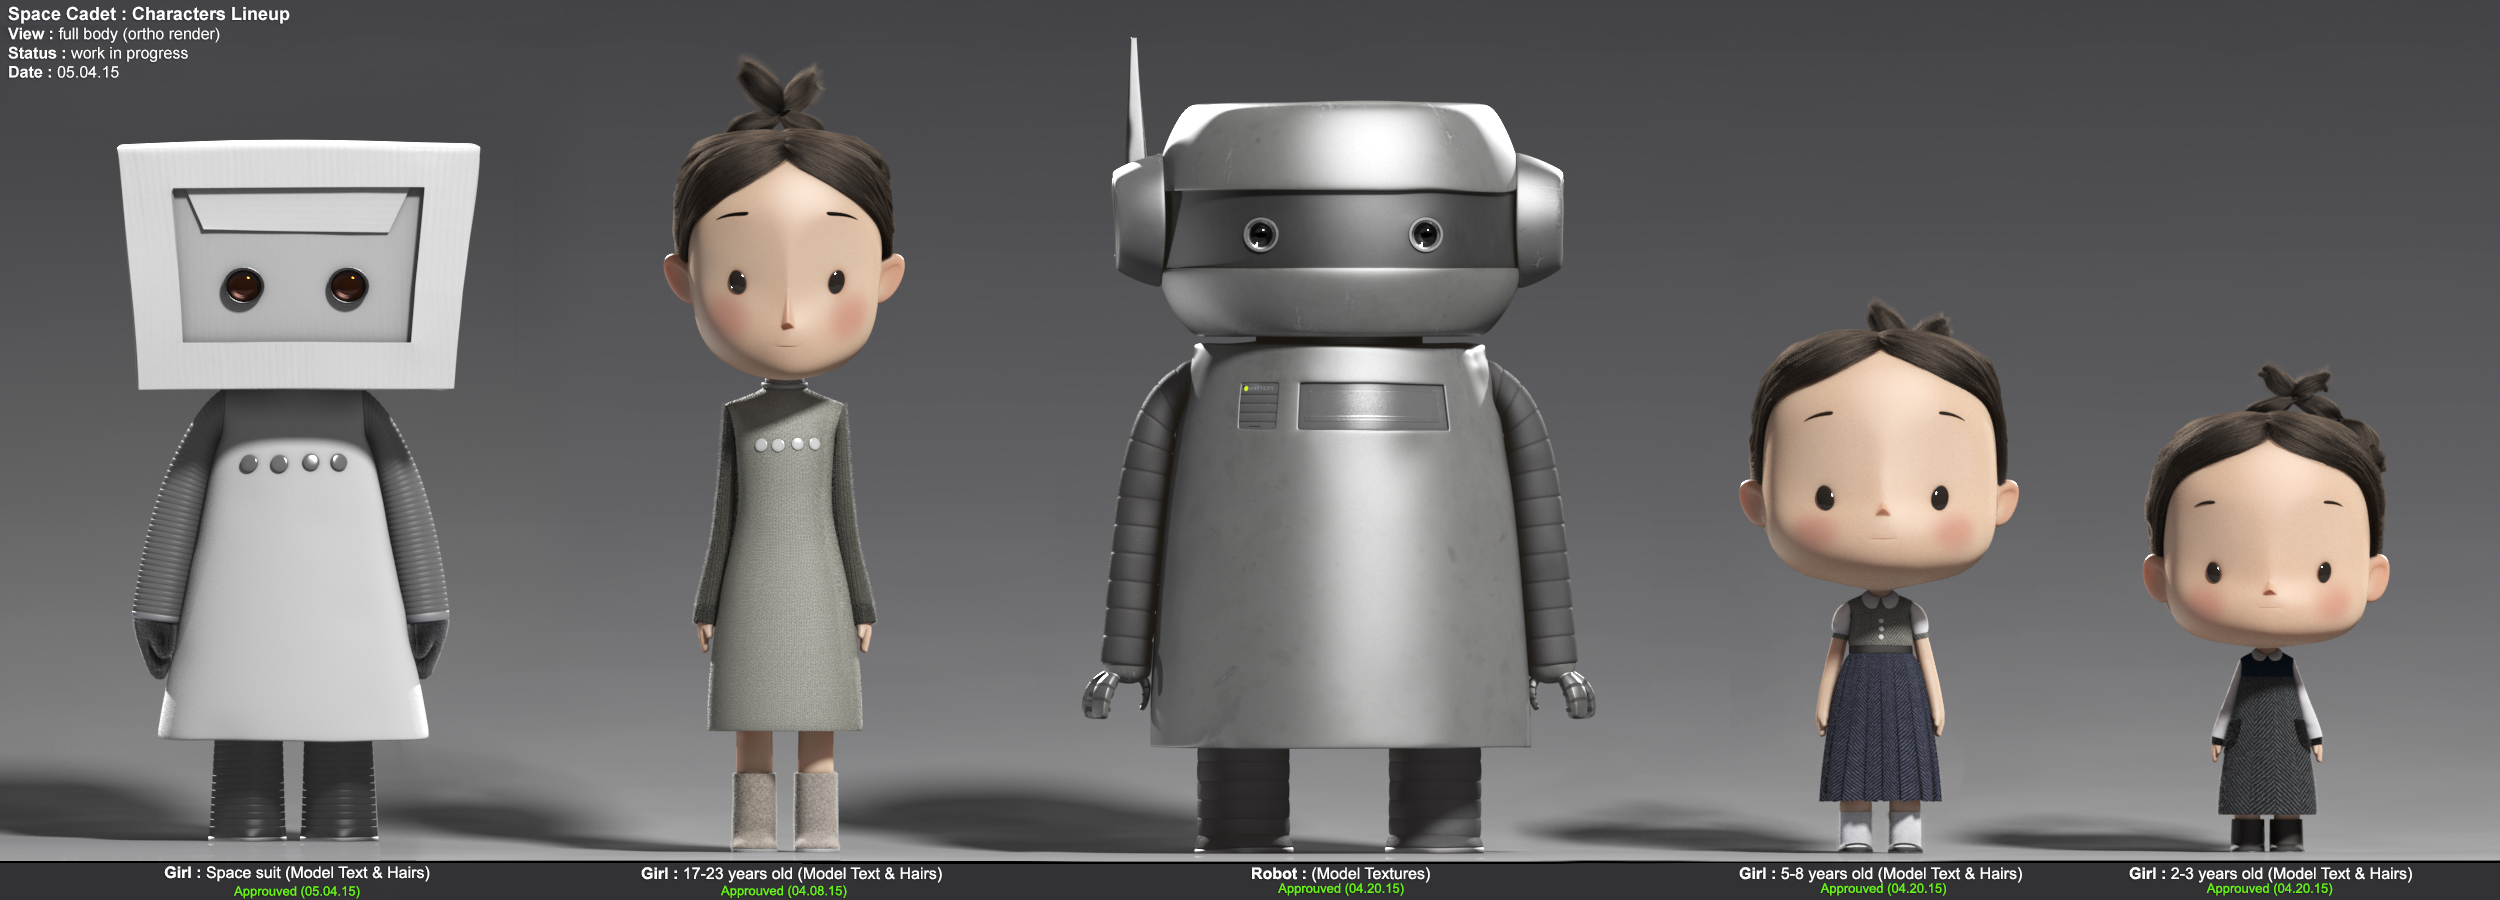Select the Girl 2-3 years old caption

[2270, 874]
